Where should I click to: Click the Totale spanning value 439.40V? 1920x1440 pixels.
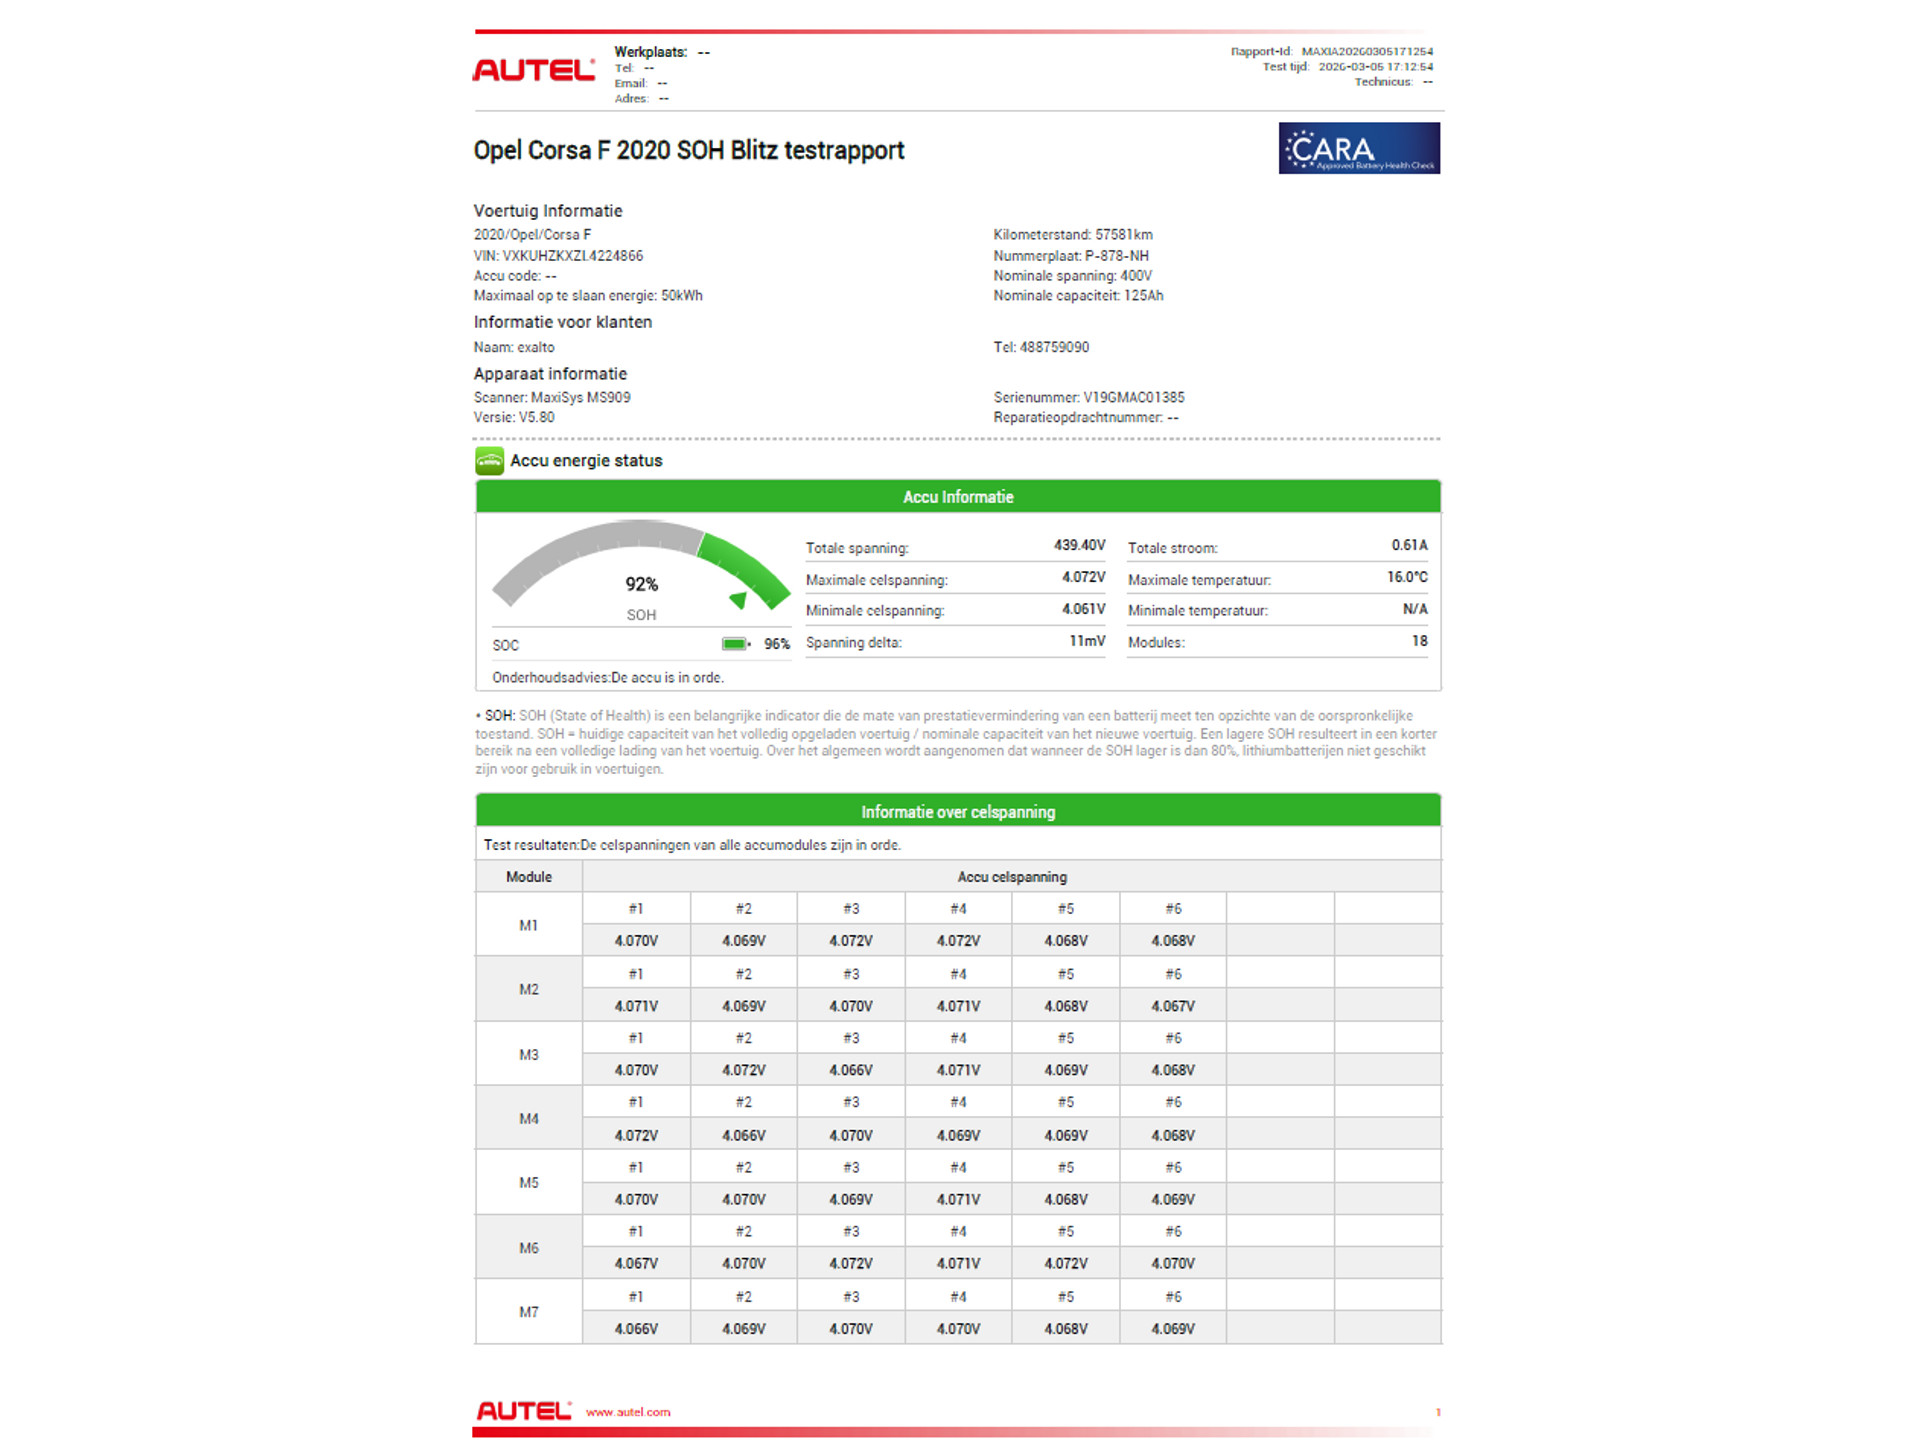[1079, 545]
